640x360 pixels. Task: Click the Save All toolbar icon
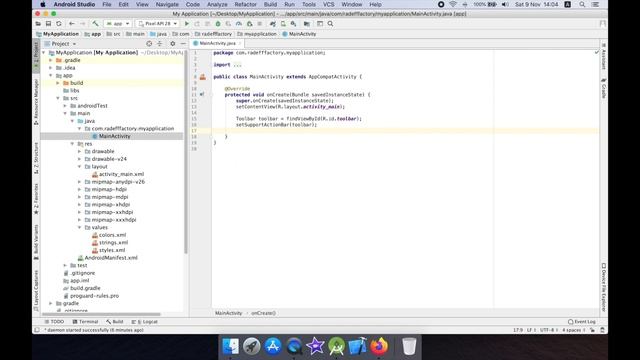click(x=48, y=24)
